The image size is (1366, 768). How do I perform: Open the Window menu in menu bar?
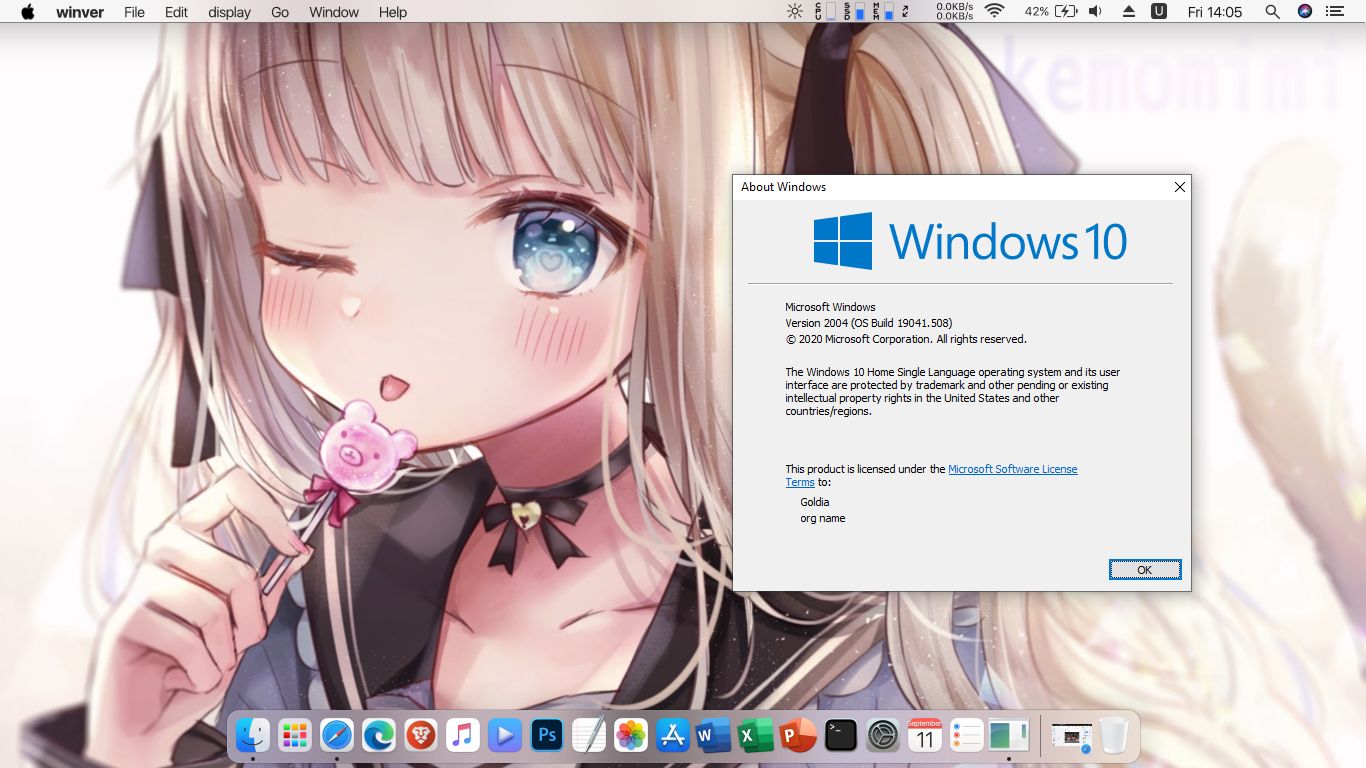tap(334, 12)
